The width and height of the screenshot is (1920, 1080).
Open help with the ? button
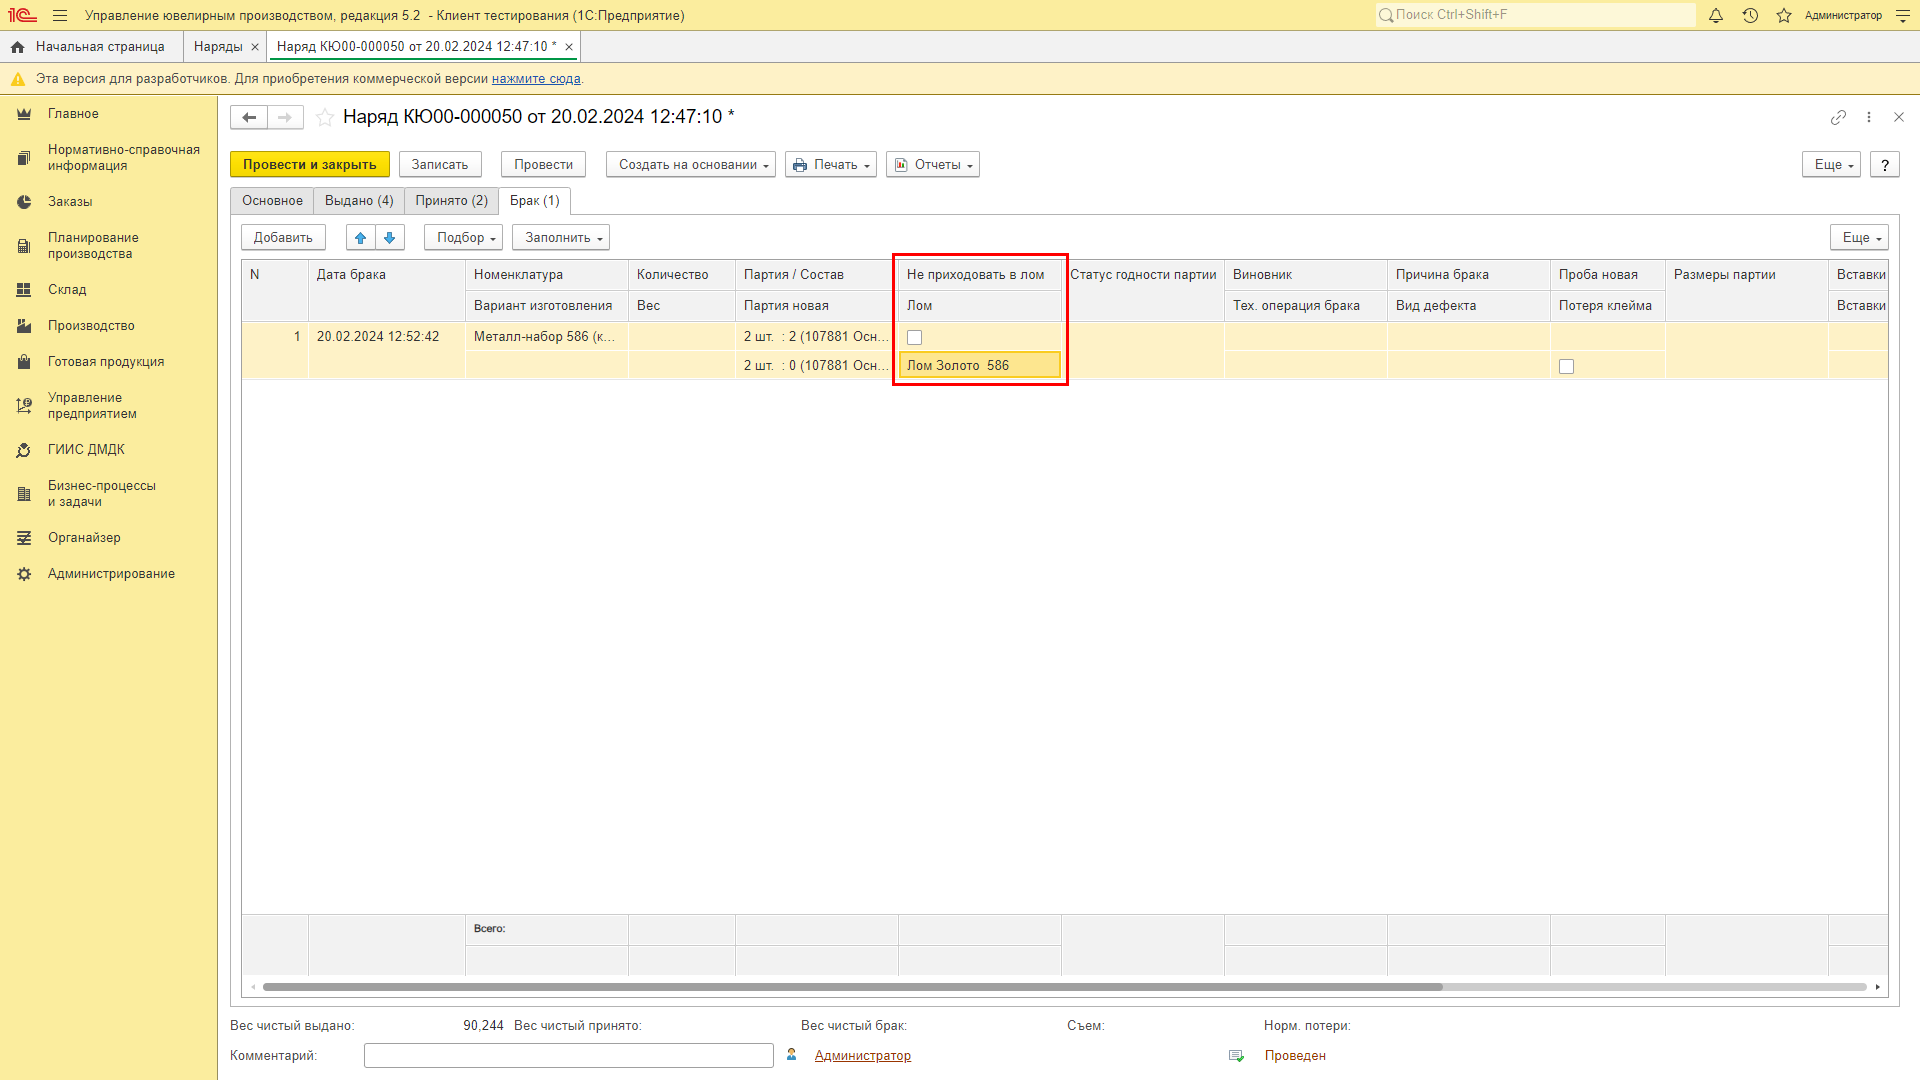click(1884, 165)
